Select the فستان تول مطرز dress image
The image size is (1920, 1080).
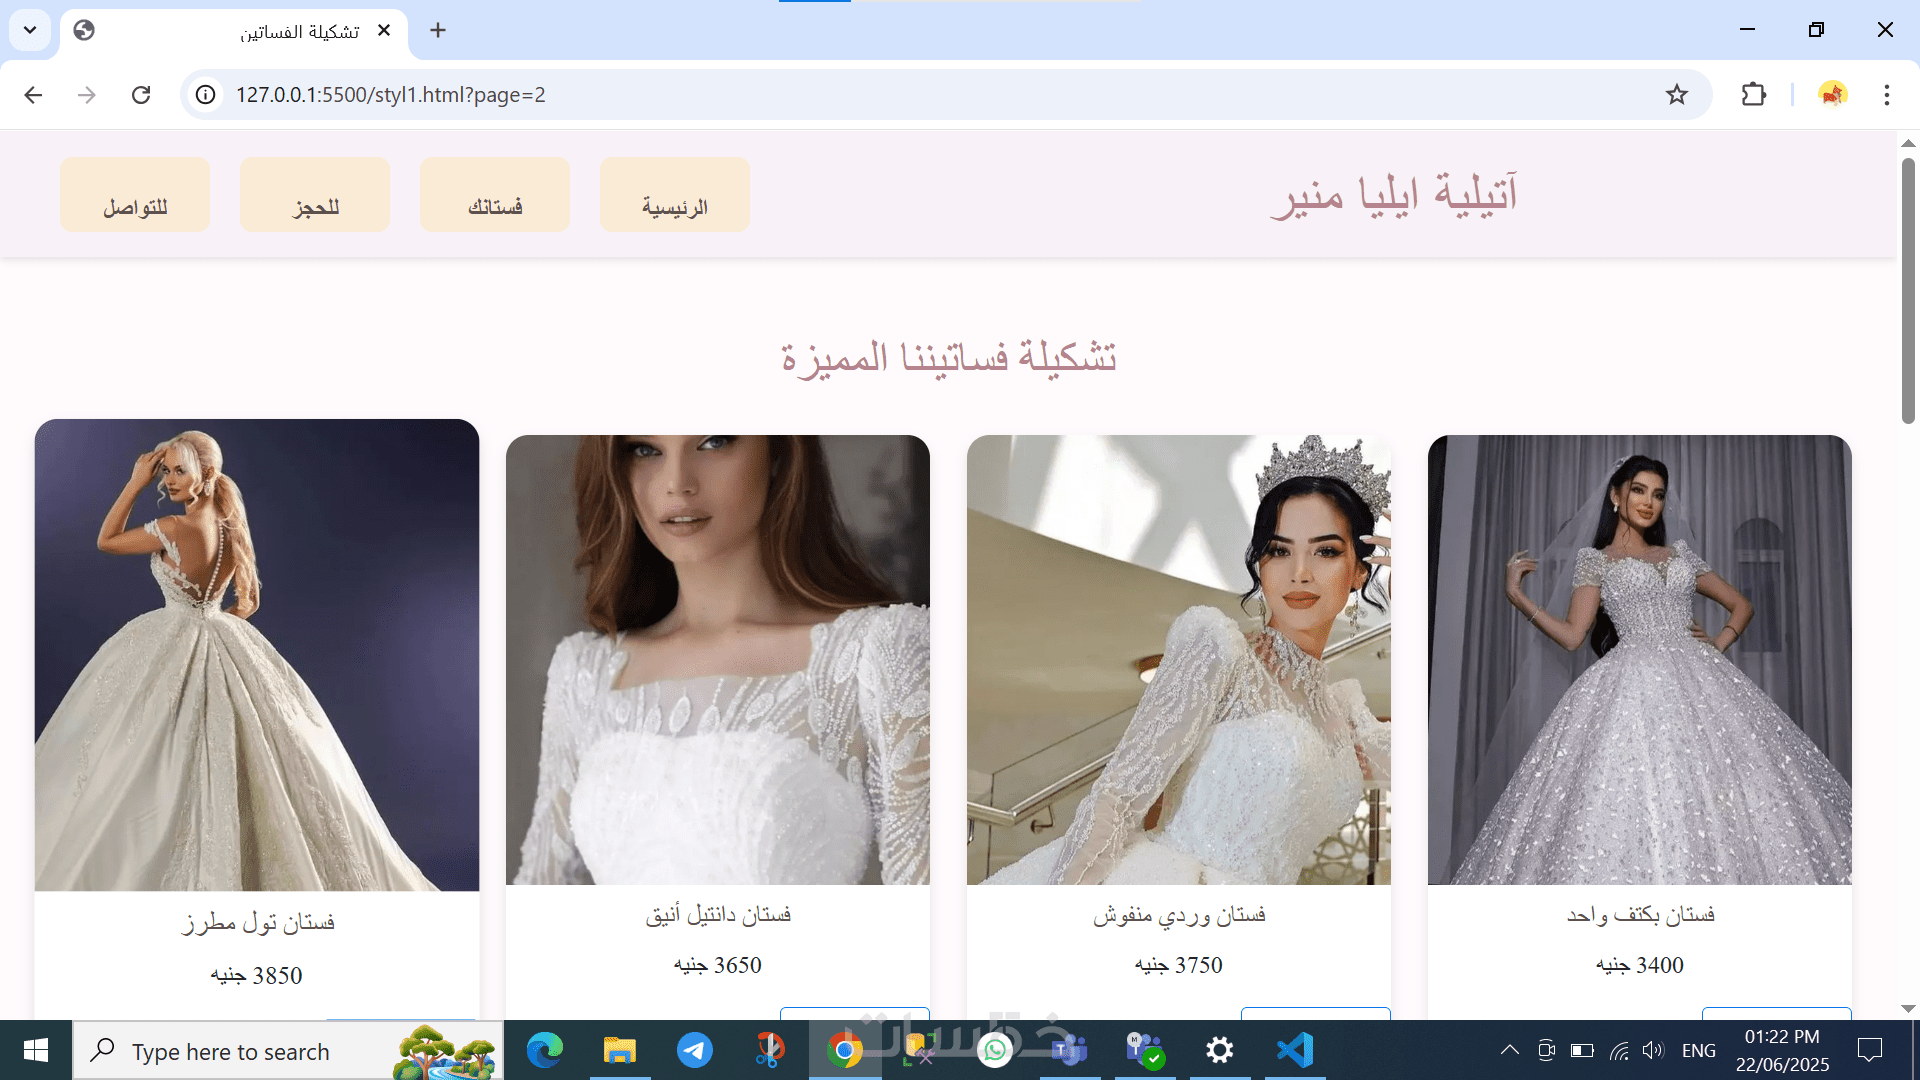[x=257, y=655]
